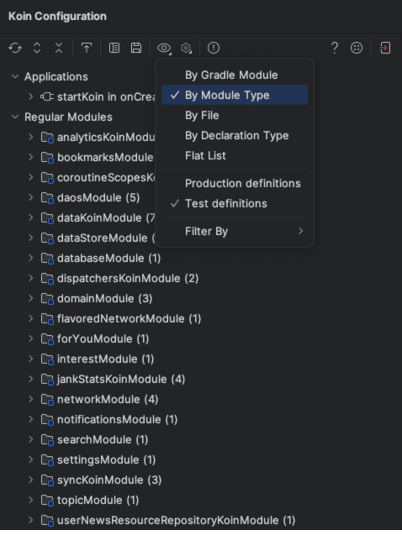Open the gear settings dropdown icon
Viewport: 402px width, 534px height.
(x=186, y=48)
